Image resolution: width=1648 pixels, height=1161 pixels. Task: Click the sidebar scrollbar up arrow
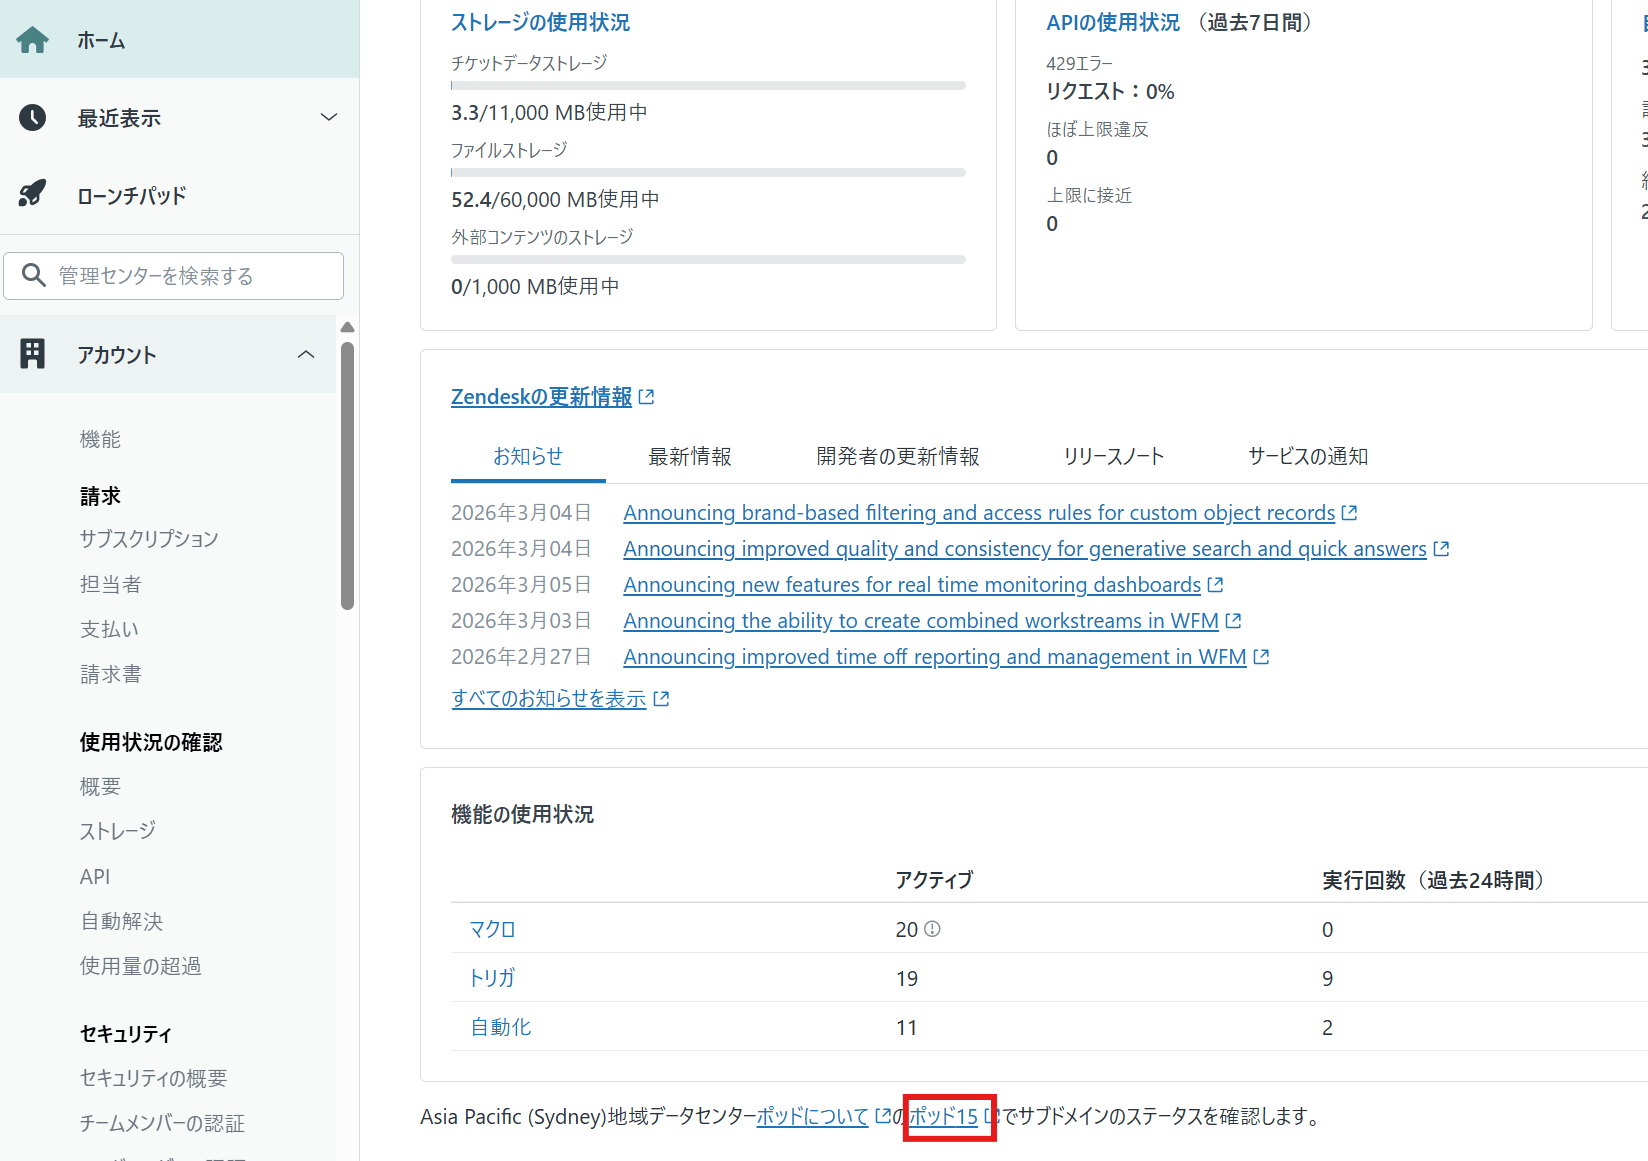(x=347, y=327)
